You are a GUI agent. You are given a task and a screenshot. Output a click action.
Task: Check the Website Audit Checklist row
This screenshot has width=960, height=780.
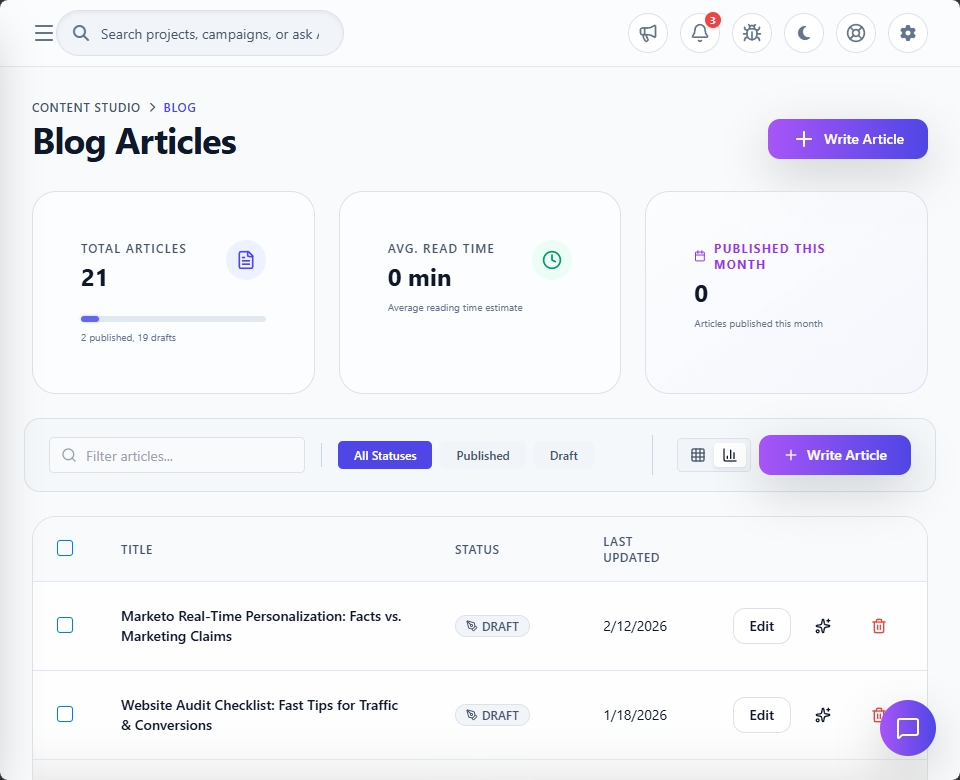point(65,714)
